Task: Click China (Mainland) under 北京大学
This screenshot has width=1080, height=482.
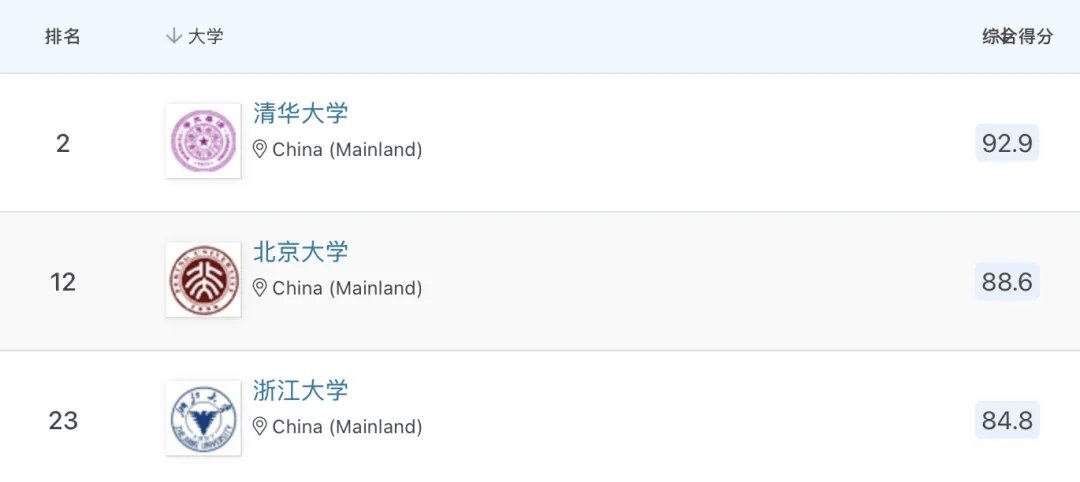Action: [347, 288]
